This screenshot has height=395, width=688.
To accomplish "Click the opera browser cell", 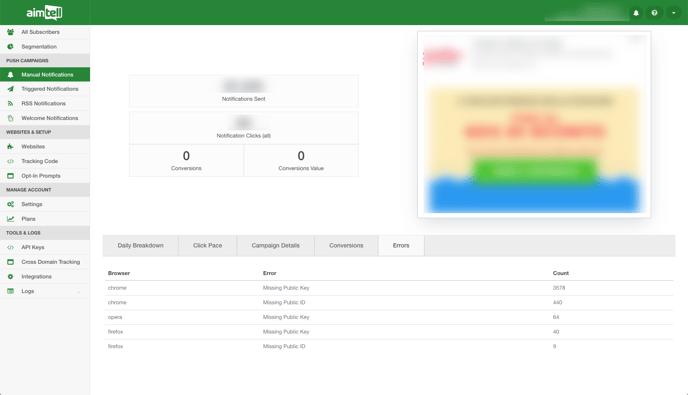I will coord(115,317).
